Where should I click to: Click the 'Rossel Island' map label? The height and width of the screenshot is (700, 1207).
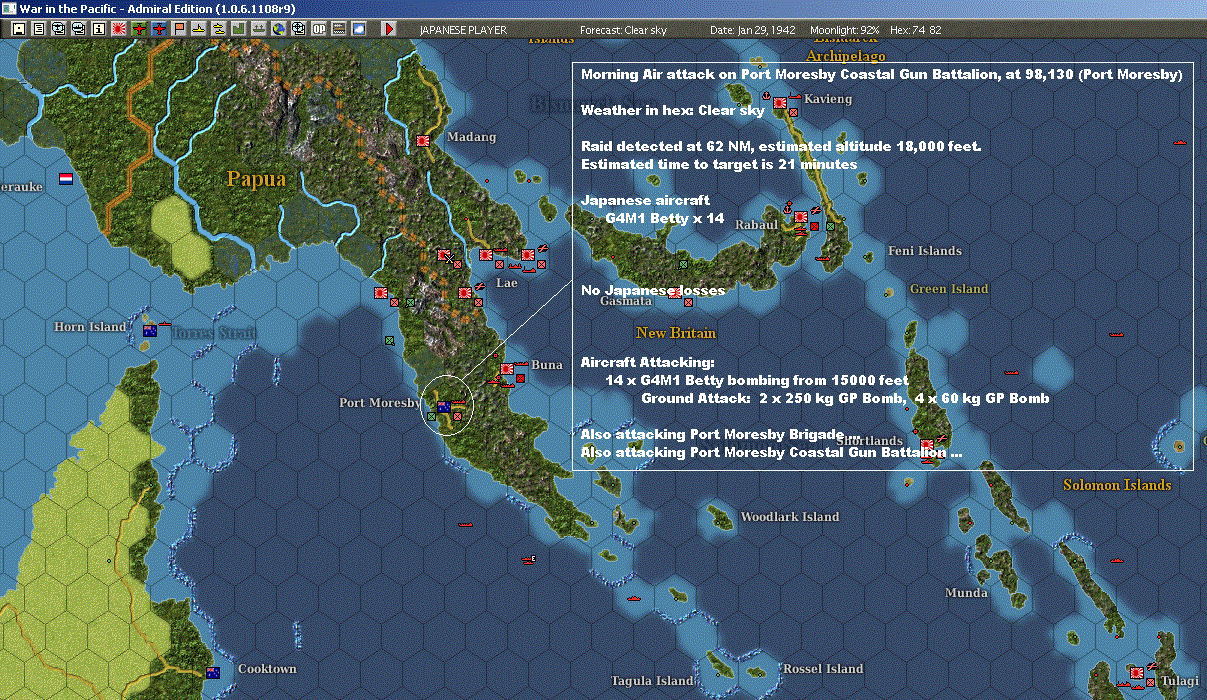coord(823,669)
